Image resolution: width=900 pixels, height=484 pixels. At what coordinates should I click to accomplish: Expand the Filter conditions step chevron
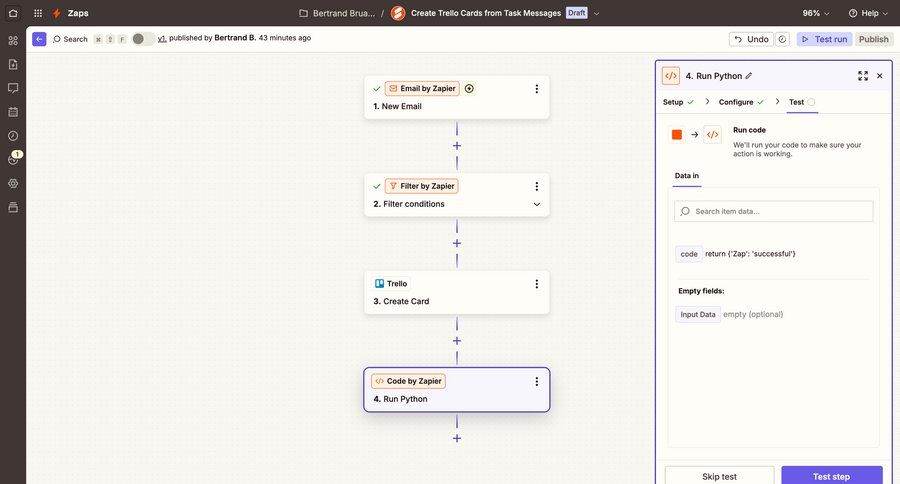(537, 204)
